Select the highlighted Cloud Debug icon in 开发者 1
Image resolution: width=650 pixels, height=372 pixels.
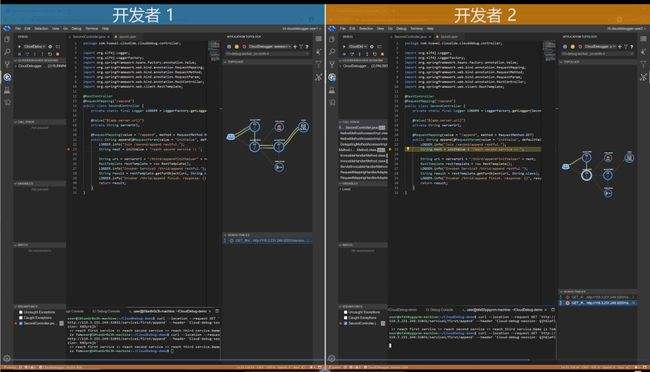[7, 77]
